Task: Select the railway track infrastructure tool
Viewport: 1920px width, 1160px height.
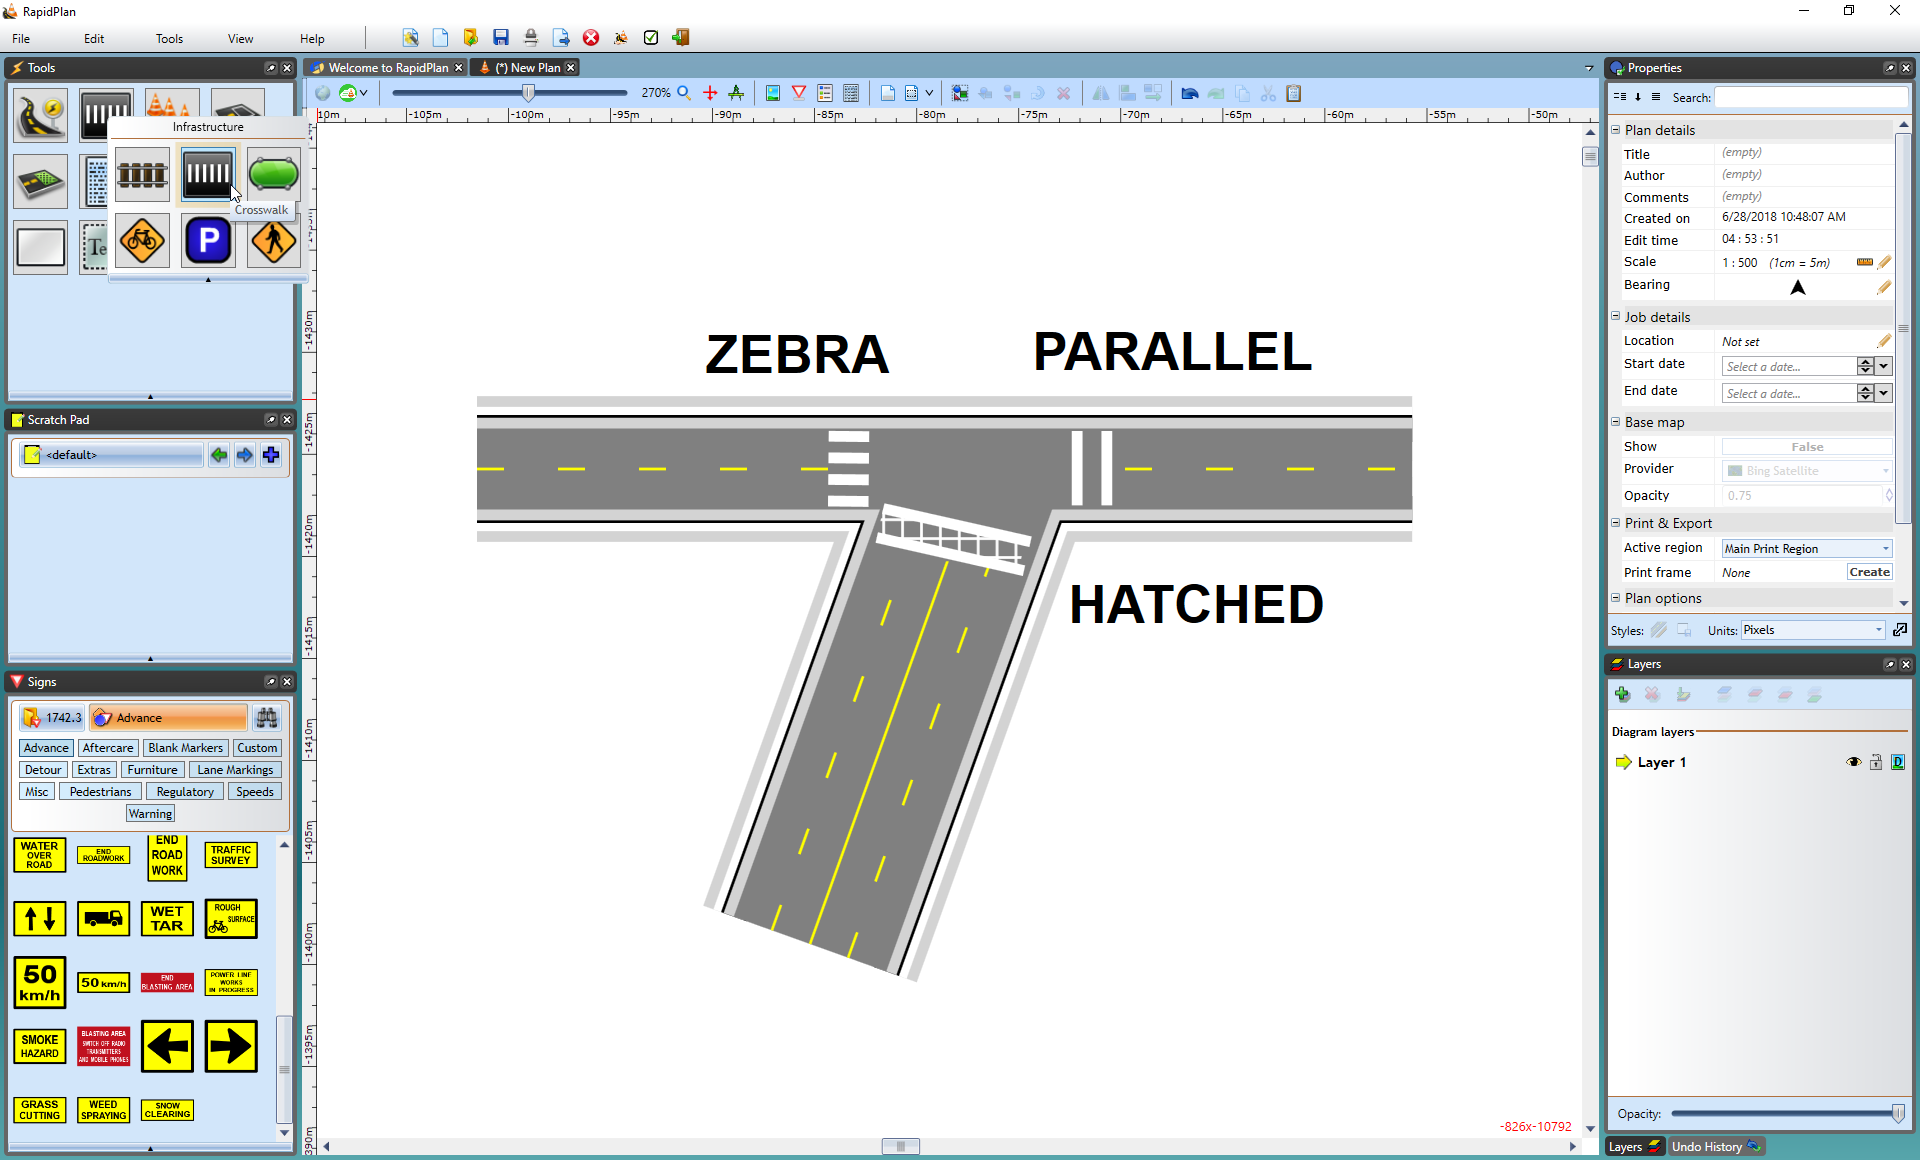Action: tap(142, 174)
